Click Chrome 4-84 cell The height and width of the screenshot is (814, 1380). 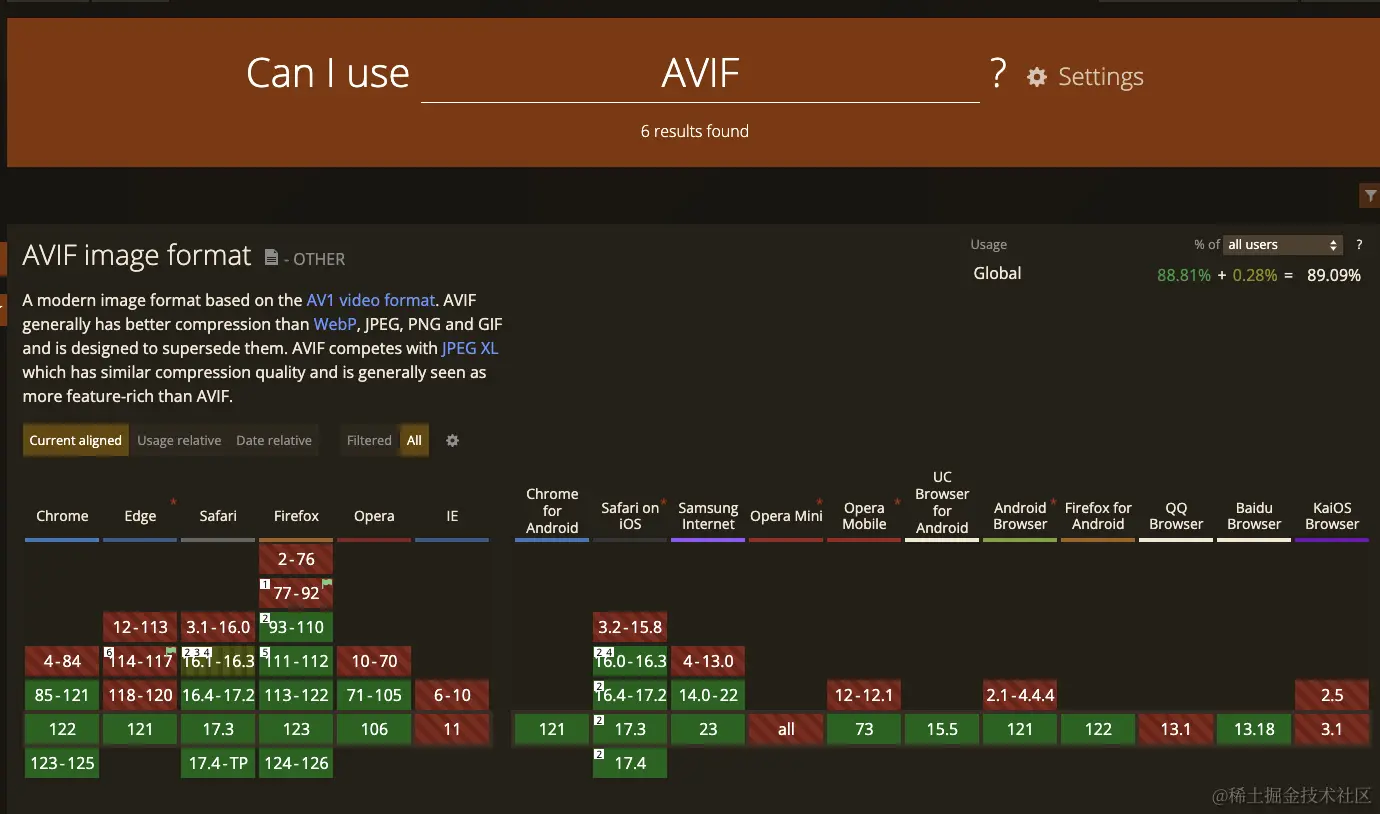[x=62, y=661]
